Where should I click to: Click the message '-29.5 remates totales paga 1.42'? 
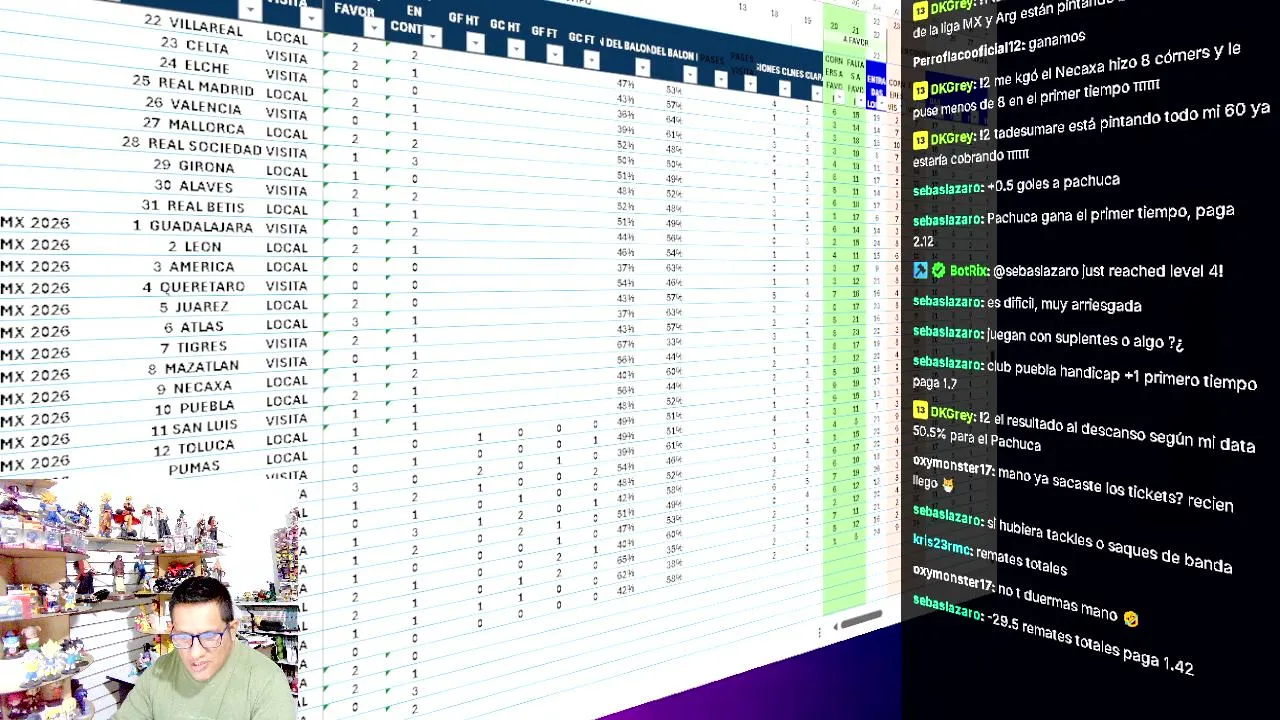pyautogui.click(x=1090, y=648)
